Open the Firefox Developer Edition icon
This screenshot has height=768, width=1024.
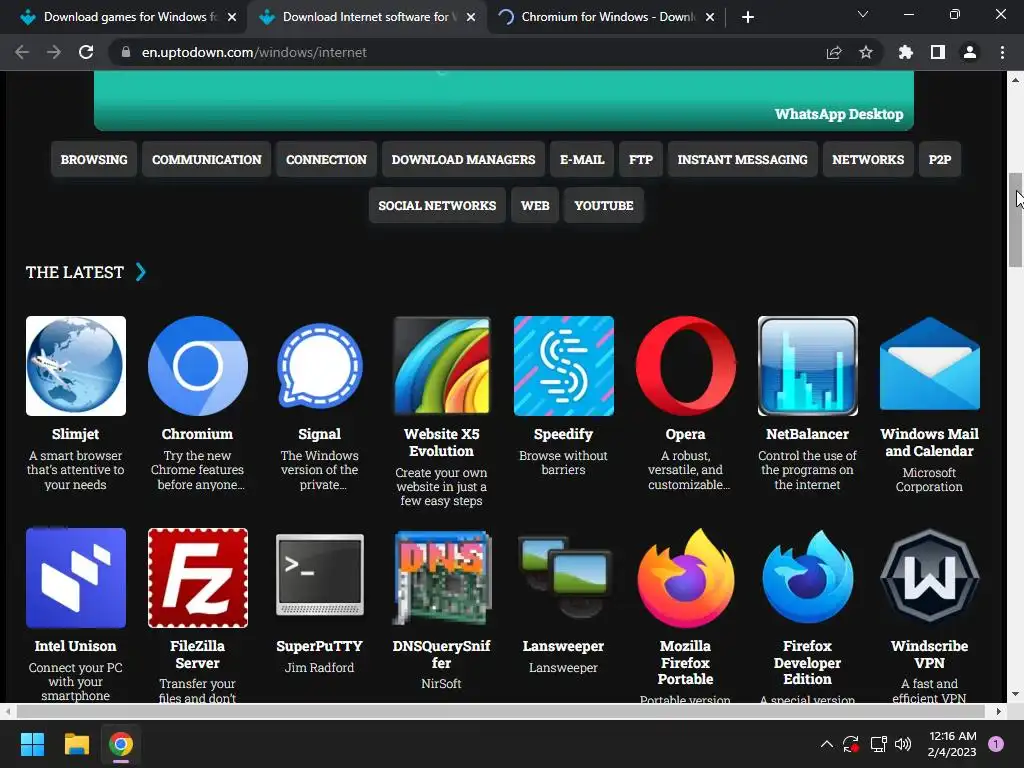tap(808, 578)
